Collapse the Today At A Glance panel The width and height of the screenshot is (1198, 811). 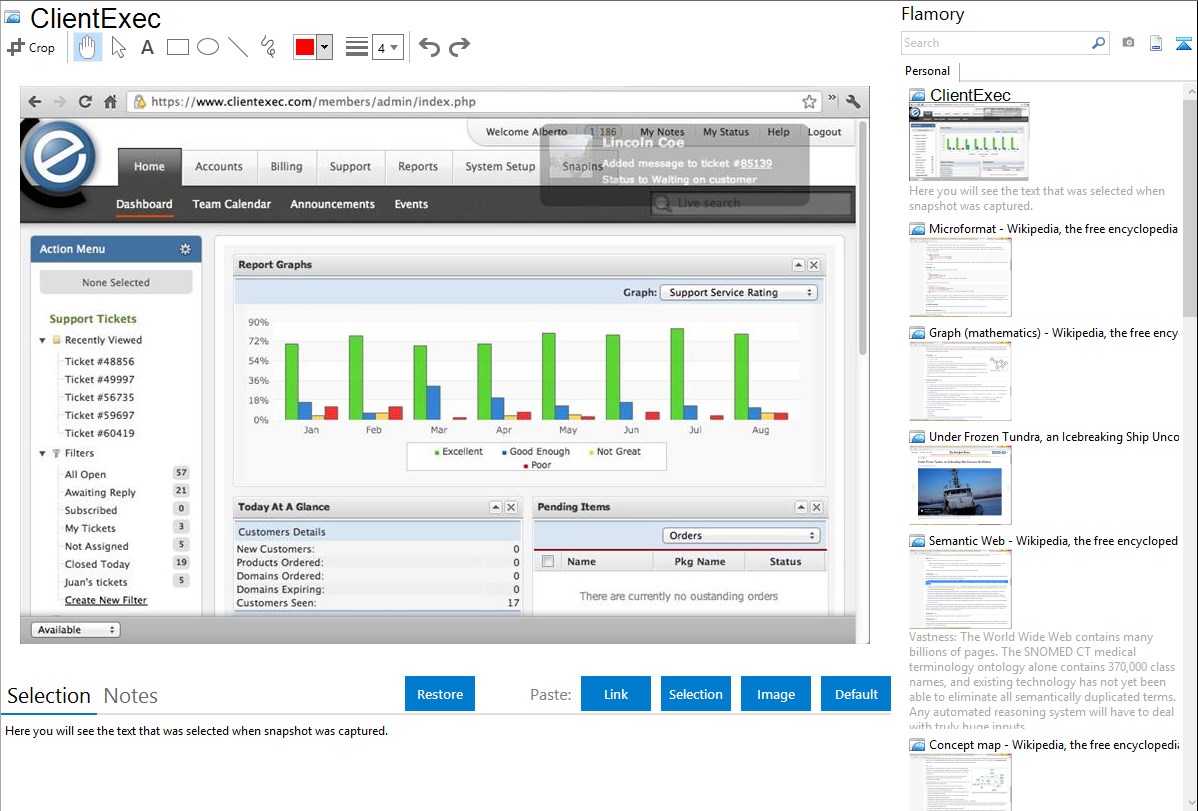[496, 507]
